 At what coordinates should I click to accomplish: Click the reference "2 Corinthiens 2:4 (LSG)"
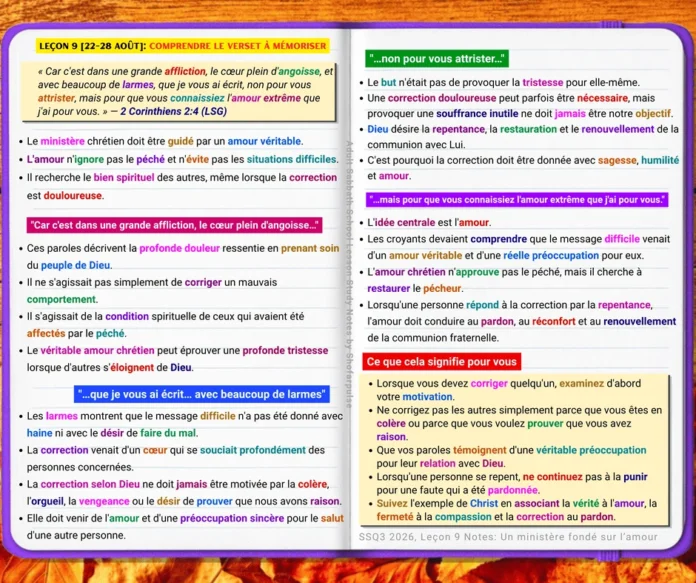(x=173, y=111)
